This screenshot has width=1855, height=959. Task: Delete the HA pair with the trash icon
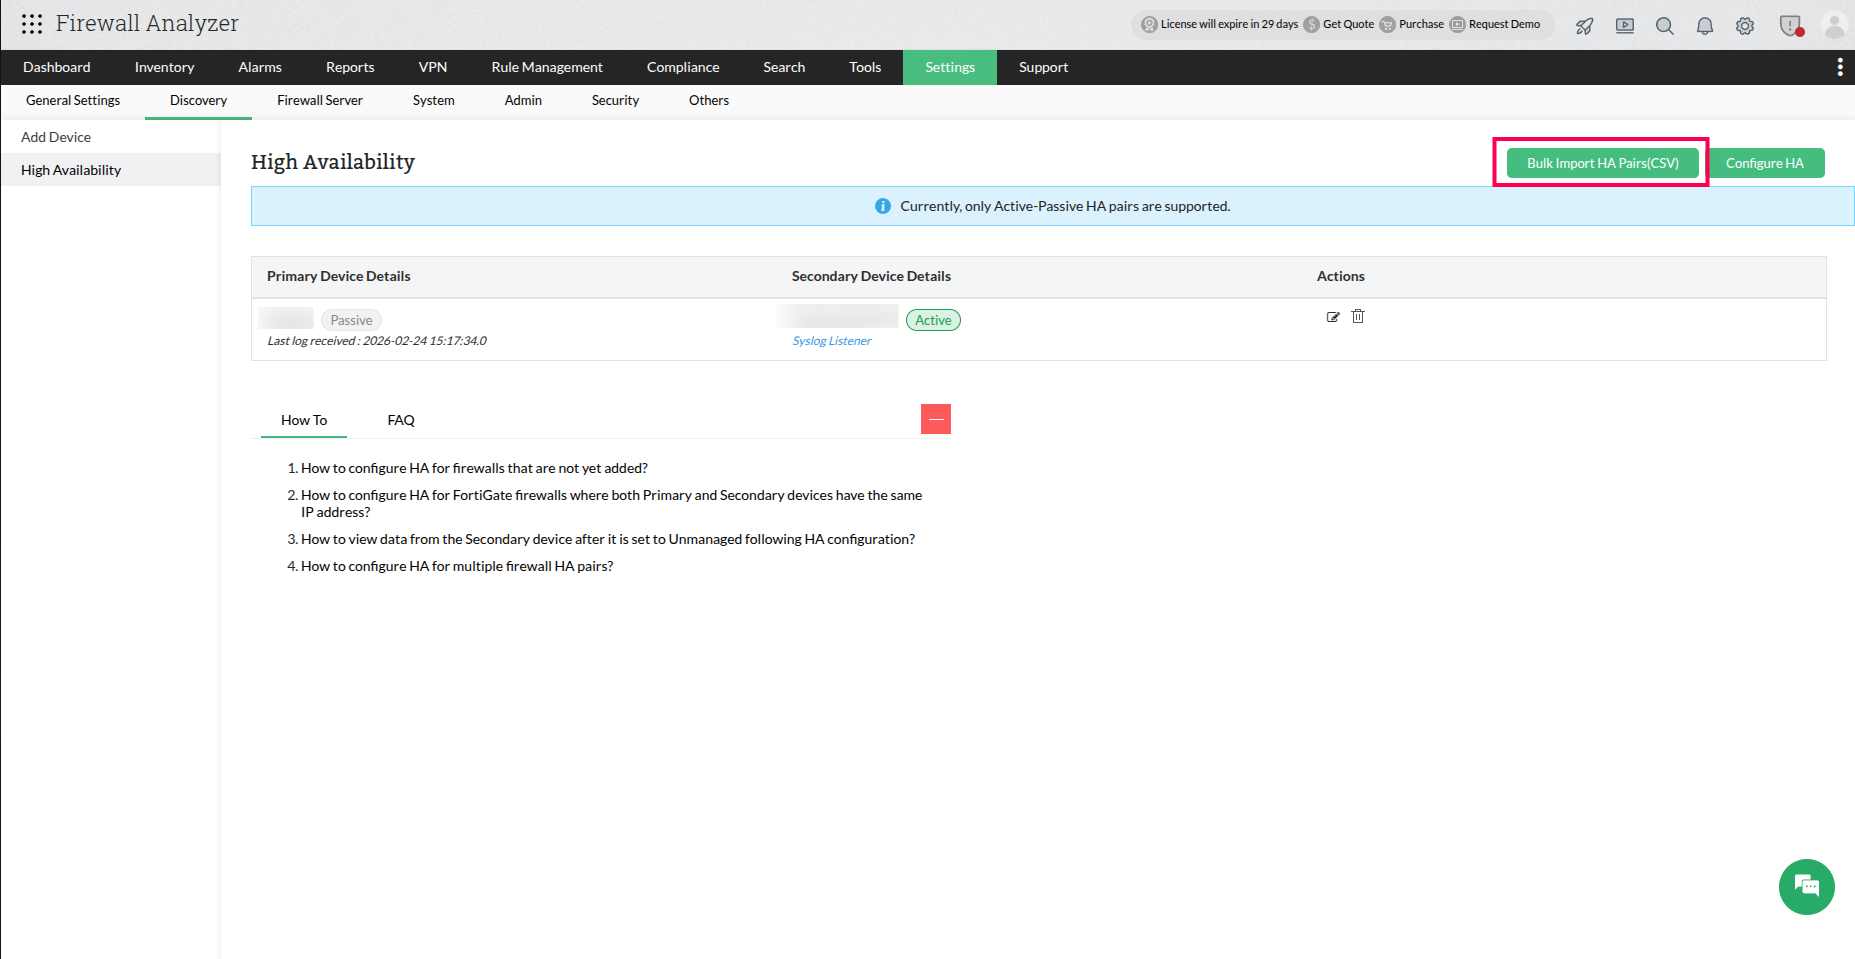point(1358,316)
